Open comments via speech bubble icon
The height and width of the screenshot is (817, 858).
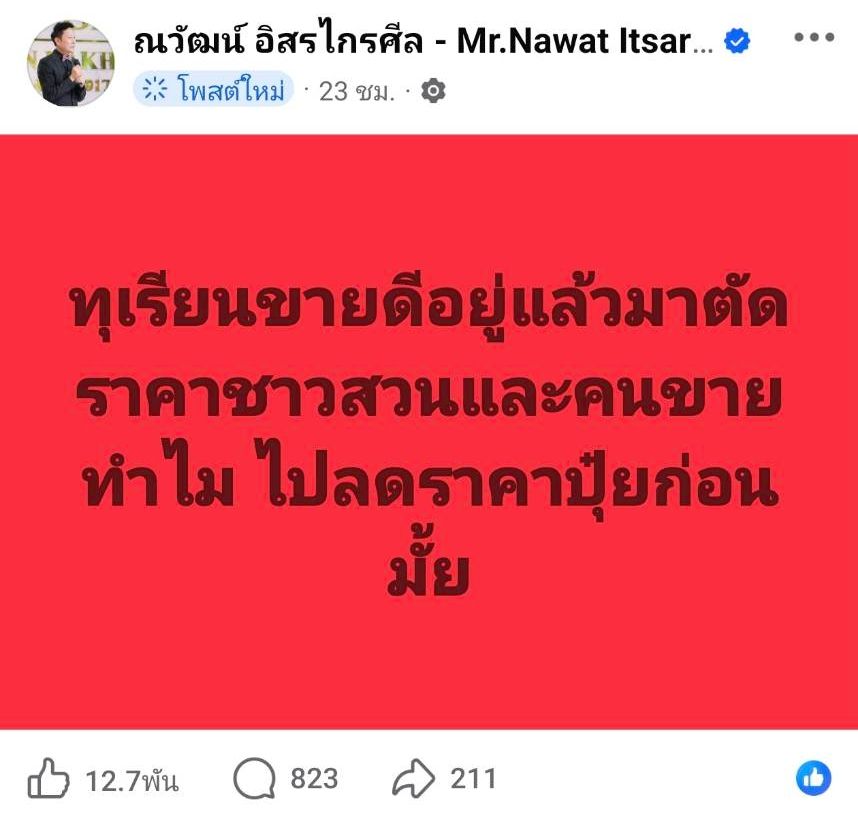click(254, 778)
